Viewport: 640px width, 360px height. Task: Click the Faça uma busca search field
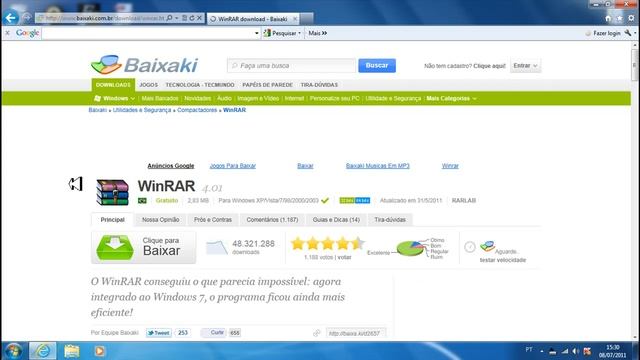click(x=291, y=65)
